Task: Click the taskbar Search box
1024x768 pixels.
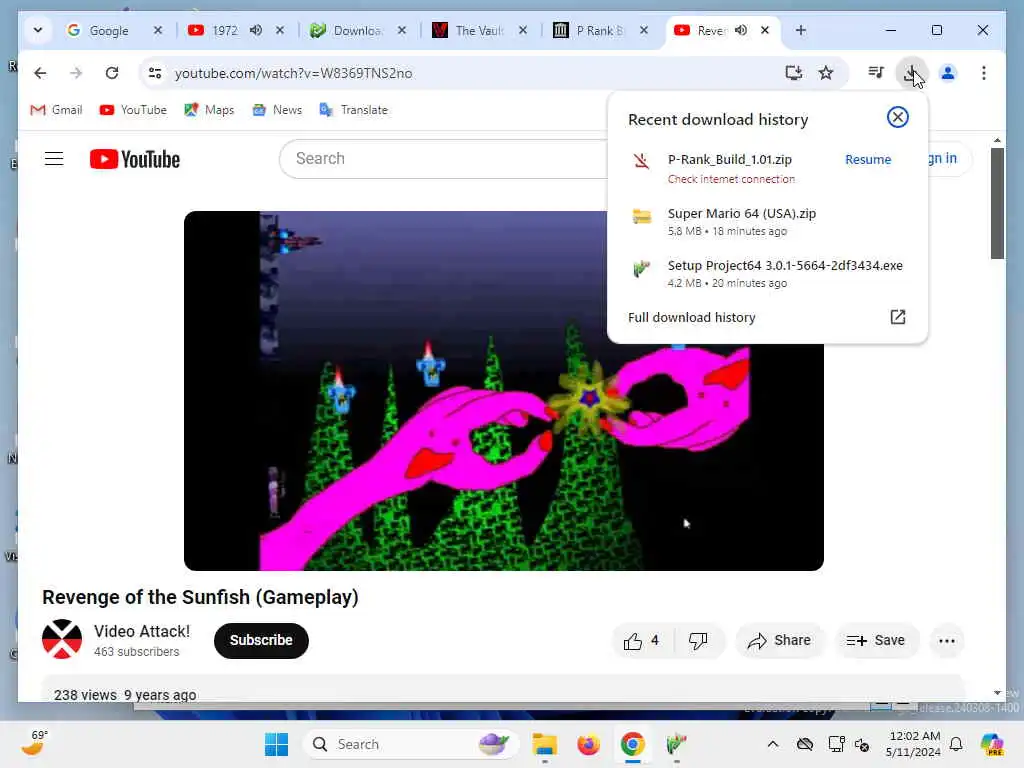Action: pyautogui.click(x=411, y=744)
